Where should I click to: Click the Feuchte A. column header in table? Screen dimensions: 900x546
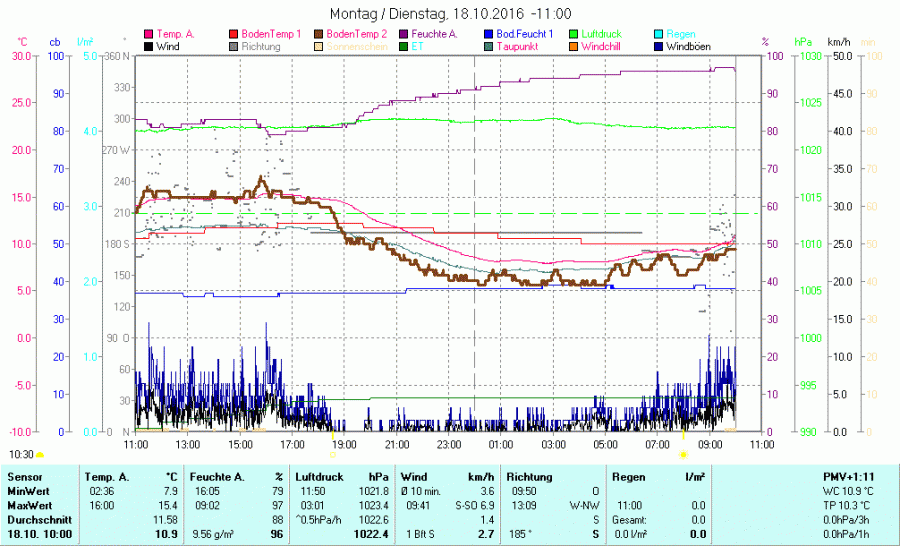[x=217, y=477]
